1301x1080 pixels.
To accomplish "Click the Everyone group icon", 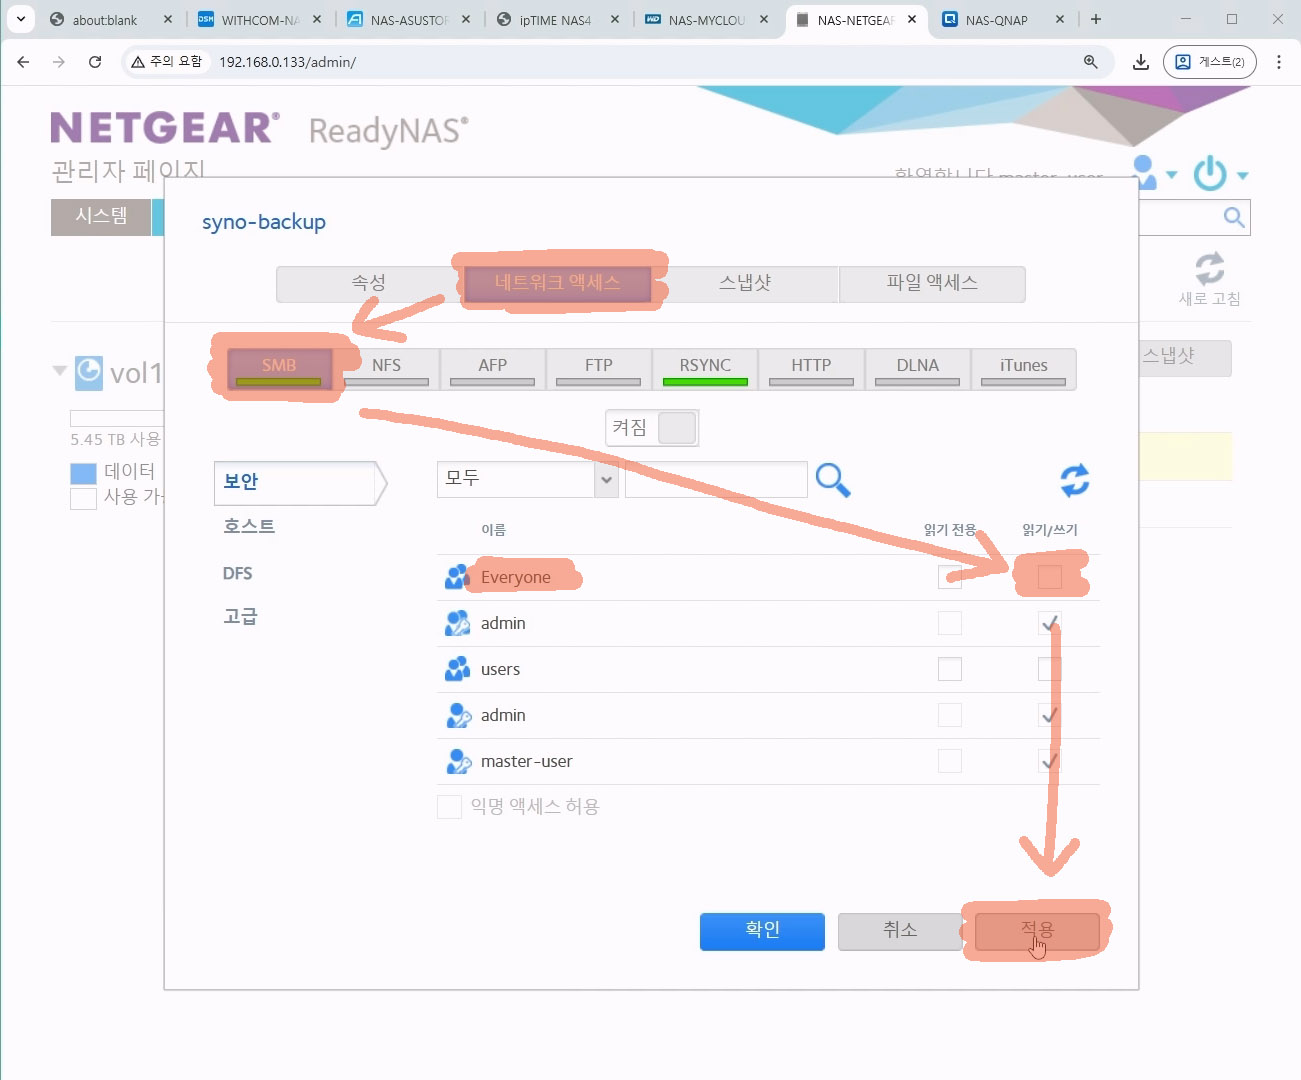I will pos(457,577).
